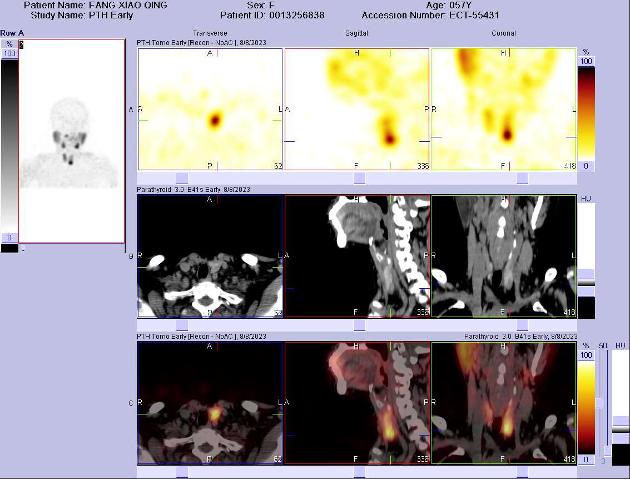The width and height of the screenshot is (630, 479).
Task: Click the Row A lower threshold value box
Action: [x=9, y=237]
